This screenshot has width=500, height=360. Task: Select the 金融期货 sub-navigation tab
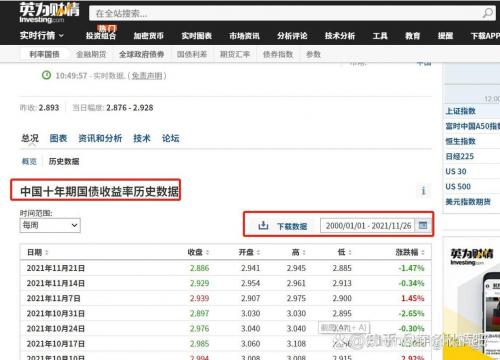[91, 54]
